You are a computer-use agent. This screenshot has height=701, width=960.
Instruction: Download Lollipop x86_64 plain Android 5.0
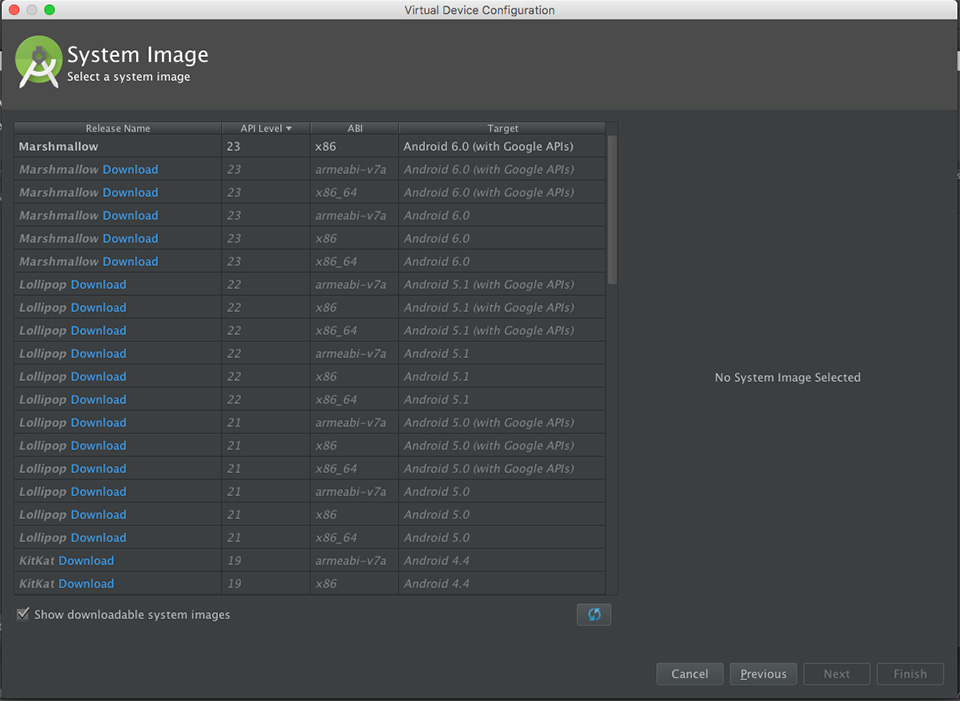pyautogui.click(x=99, y=538)
